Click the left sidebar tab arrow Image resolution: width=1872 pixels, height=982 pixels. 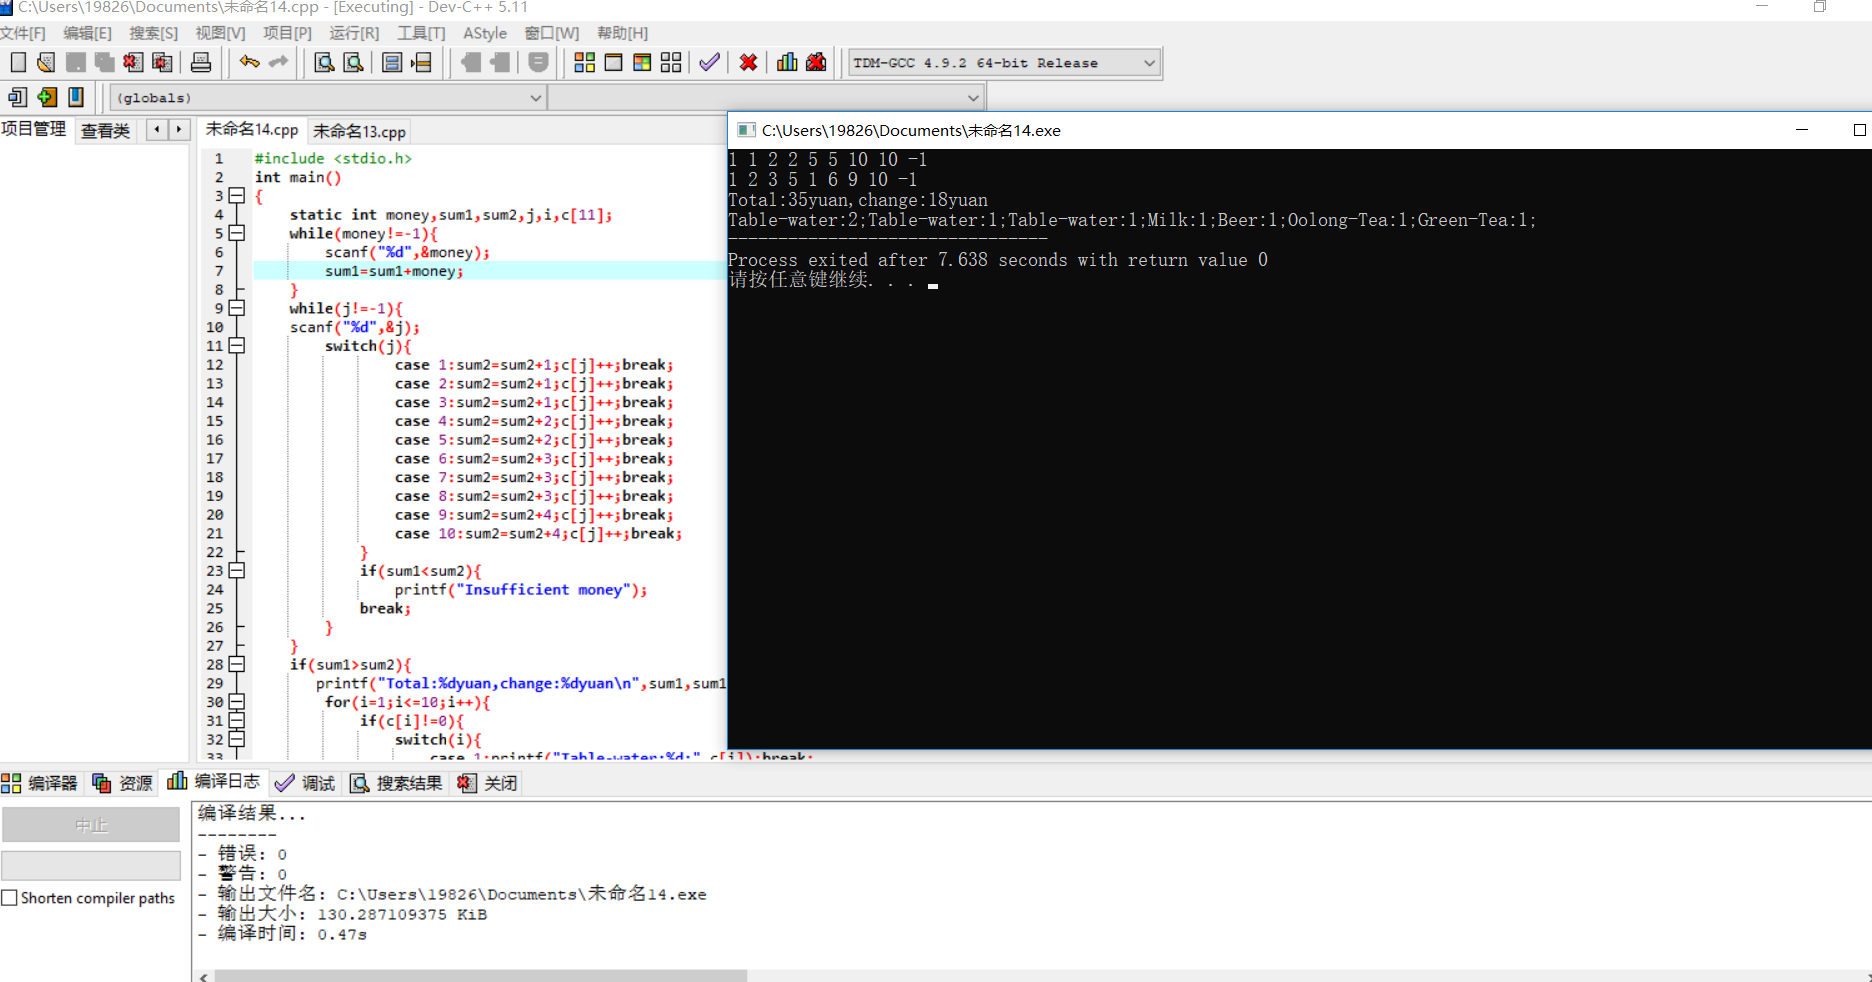pyautogui.click(x=156, y=129)
